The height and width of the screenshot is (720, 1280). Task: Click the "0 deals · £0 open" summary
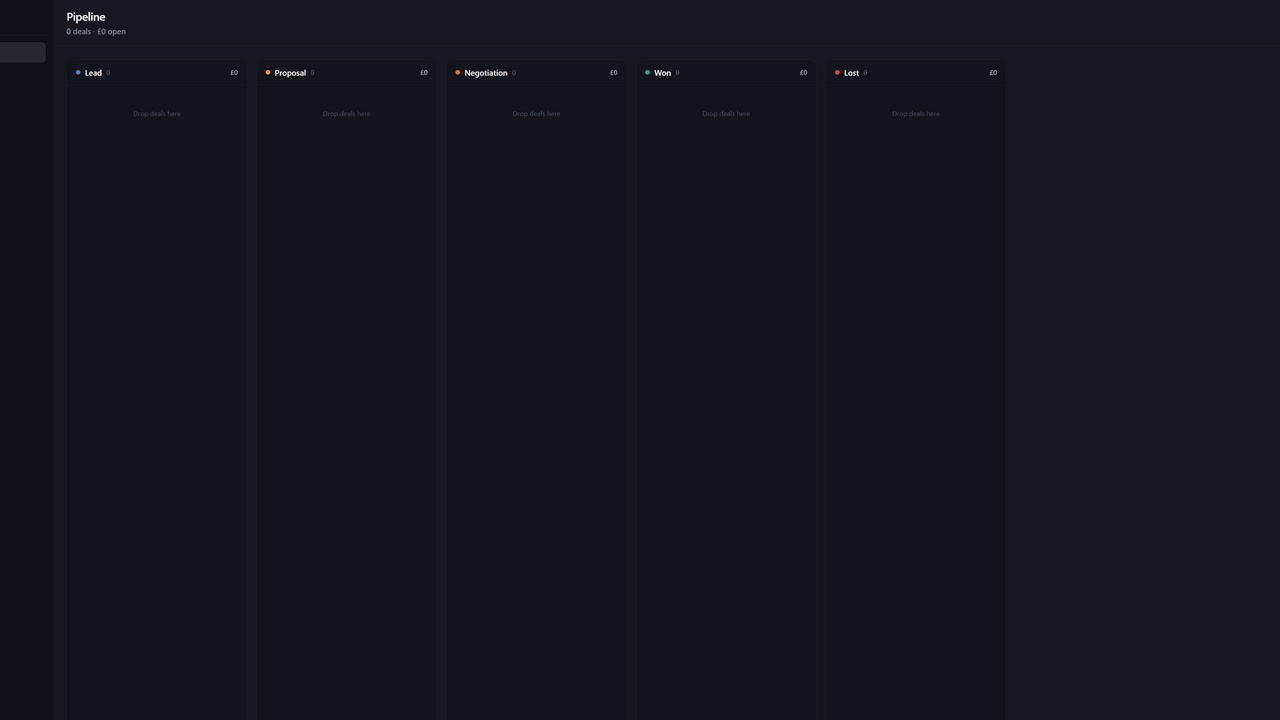click(x=96, y=32)
